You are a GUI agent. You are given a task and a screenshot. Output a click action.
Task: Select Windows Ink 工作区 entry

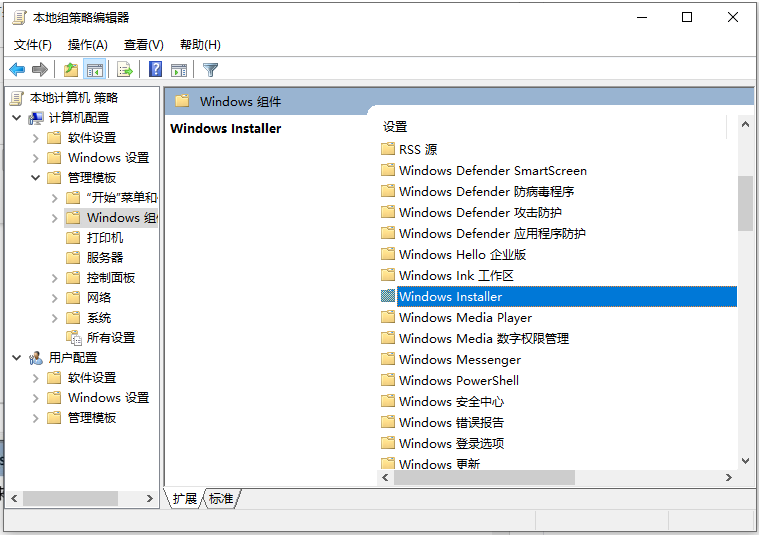coord(456,275)
